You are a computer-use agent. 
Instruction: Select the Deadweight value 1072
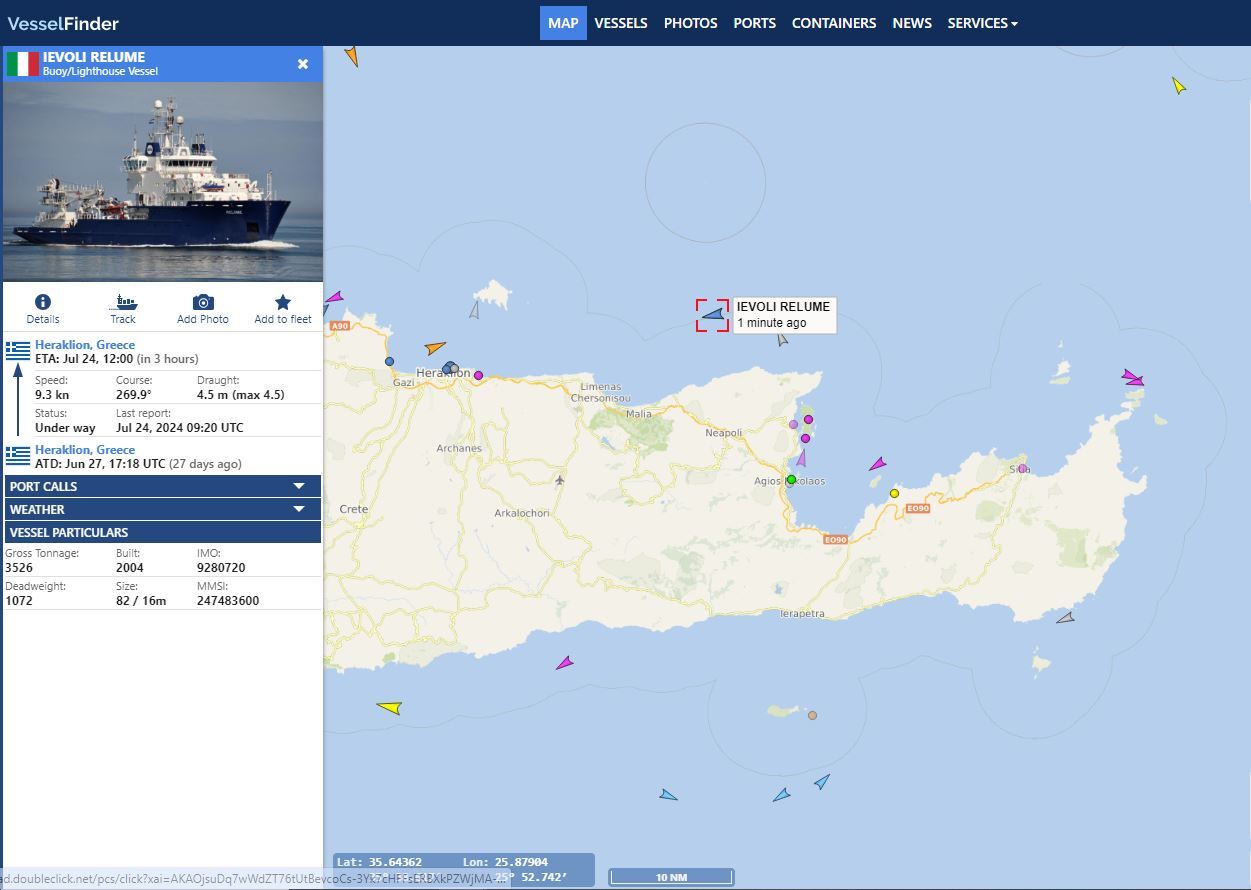point(18,601)
